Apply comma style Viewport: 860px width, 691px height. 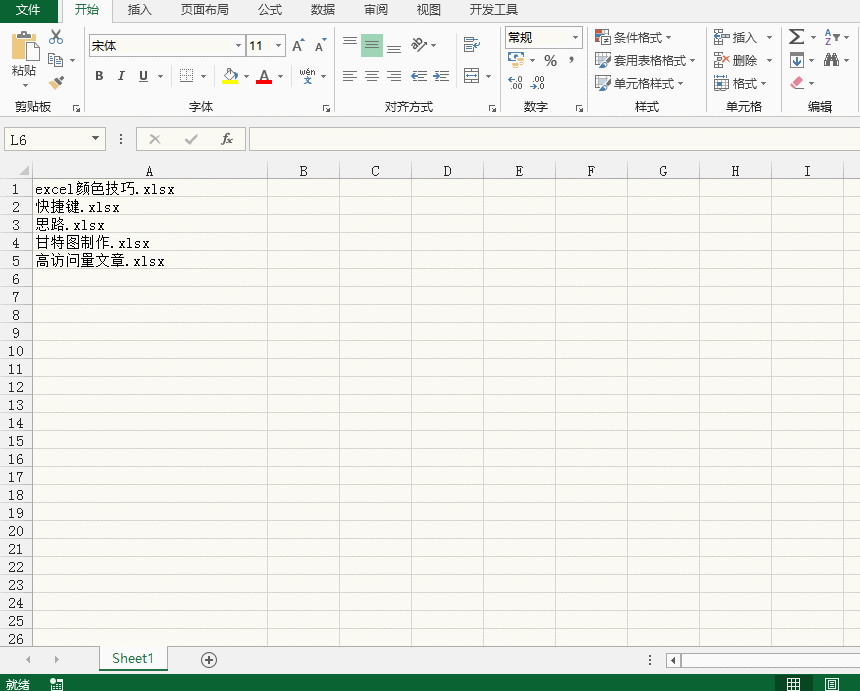click(572, 59)
